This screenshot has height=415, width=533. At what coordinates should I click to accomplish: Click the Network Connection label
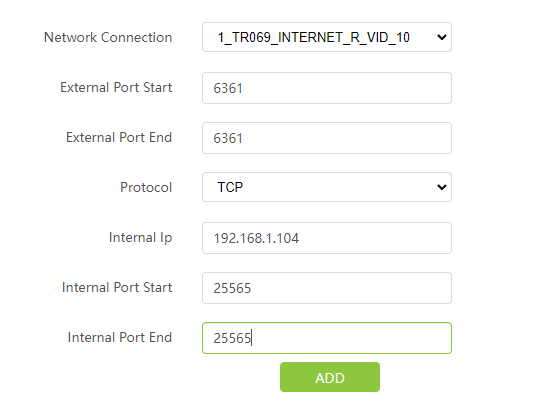[108, 37]
